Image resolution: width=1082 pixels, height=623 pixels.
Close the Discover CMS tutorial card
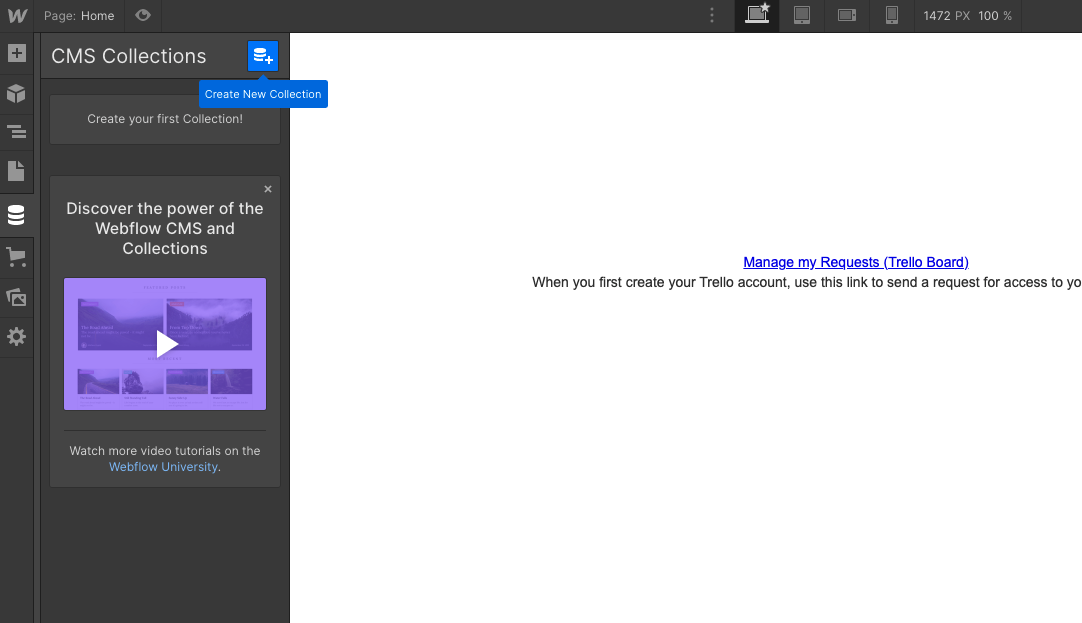coord(268,189)
